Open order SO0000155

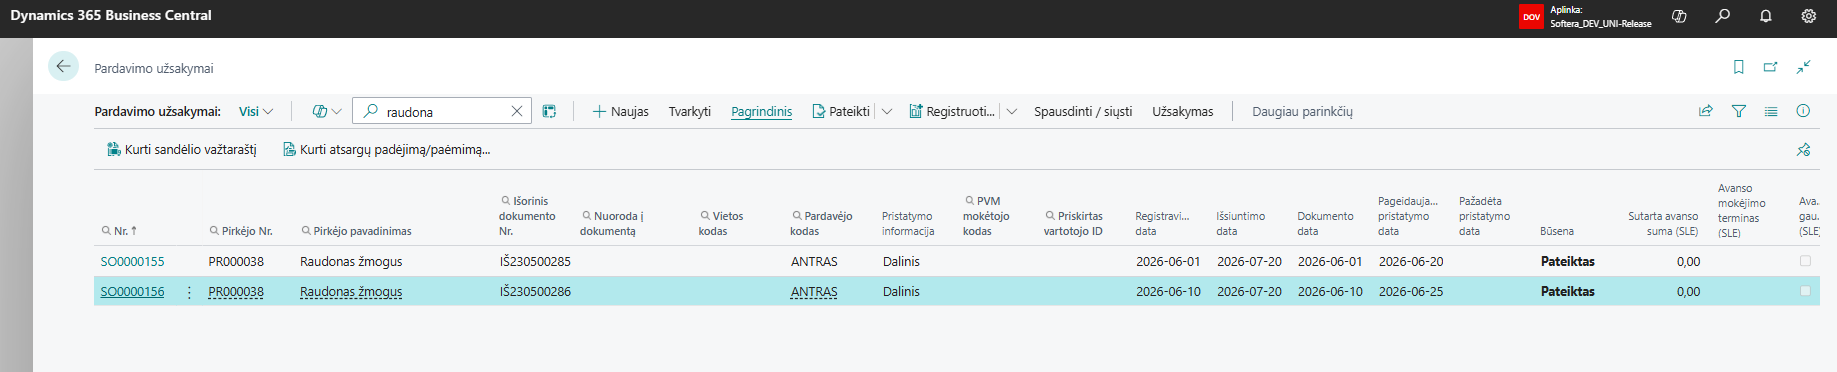coord(132,261)
